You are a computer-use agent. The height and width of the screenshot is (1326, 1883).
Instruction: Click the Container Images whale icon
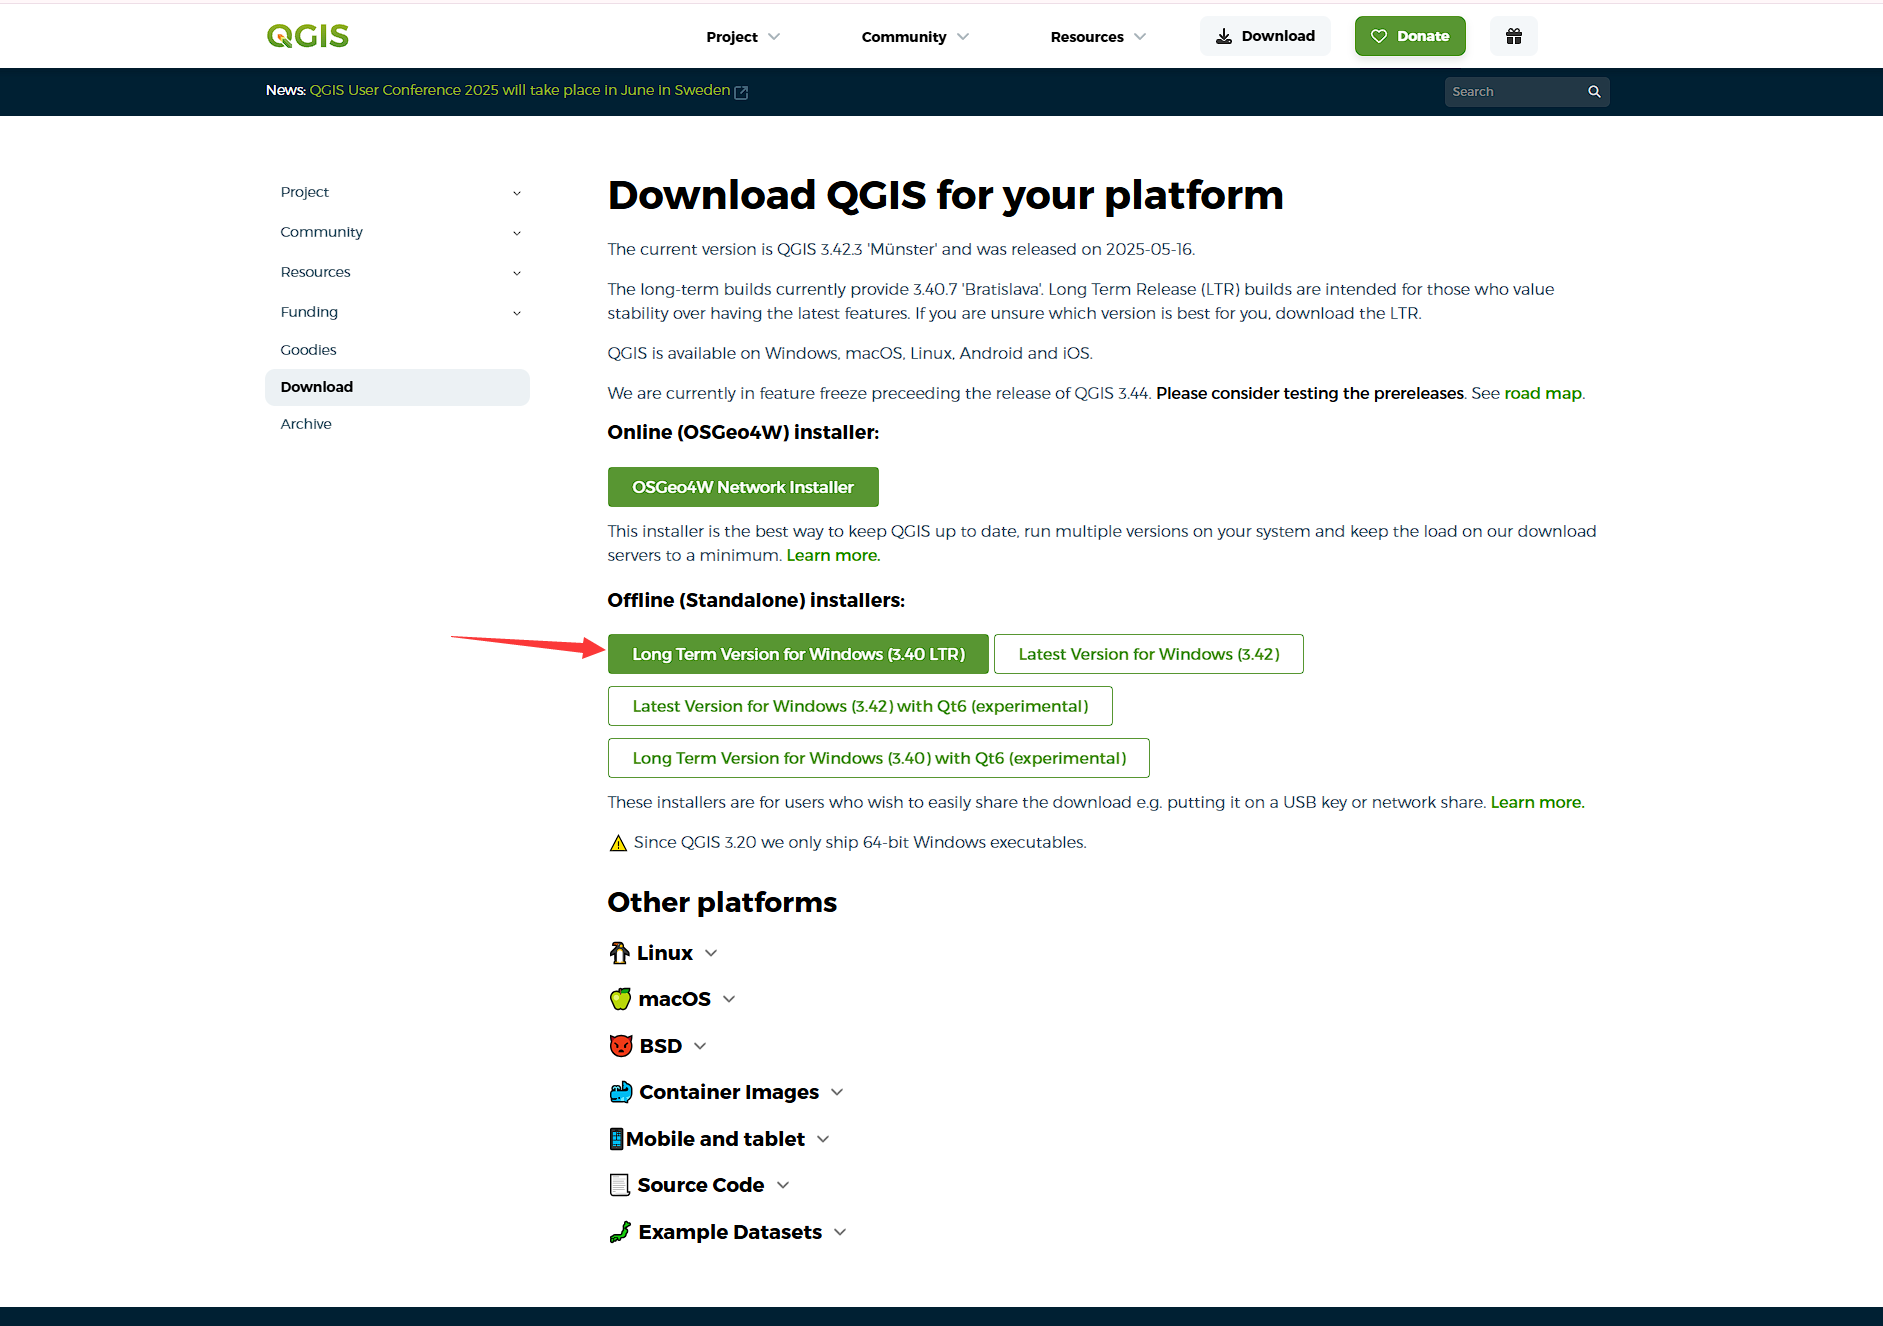(621, 1092)
